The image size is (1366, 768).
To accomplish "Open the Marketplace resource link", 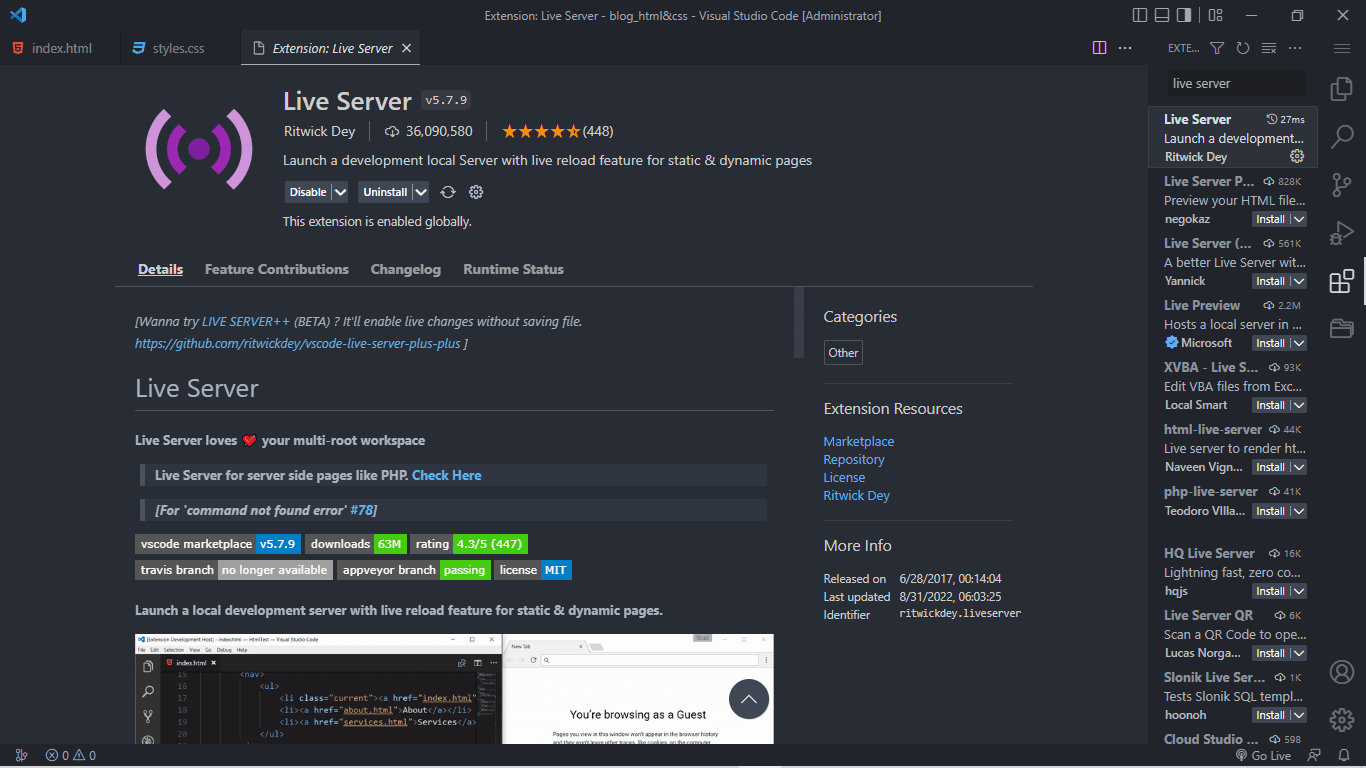I will (859, 441).
